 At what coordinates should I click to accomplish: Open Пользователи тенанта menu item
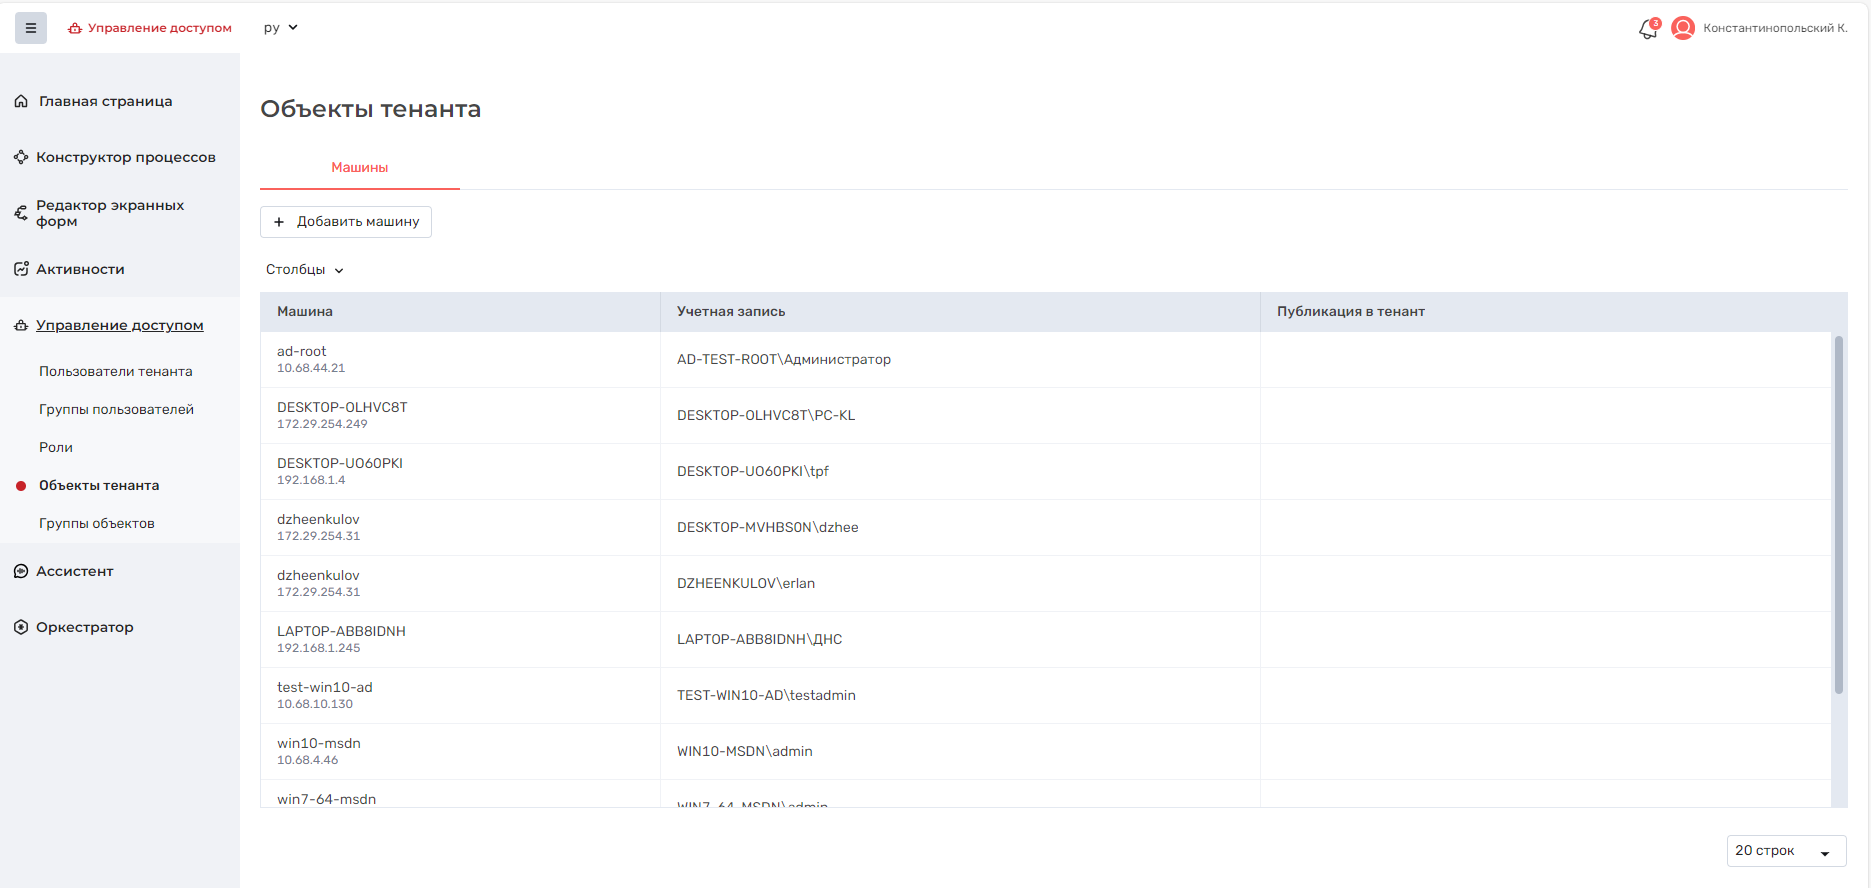tap(116, 371)
